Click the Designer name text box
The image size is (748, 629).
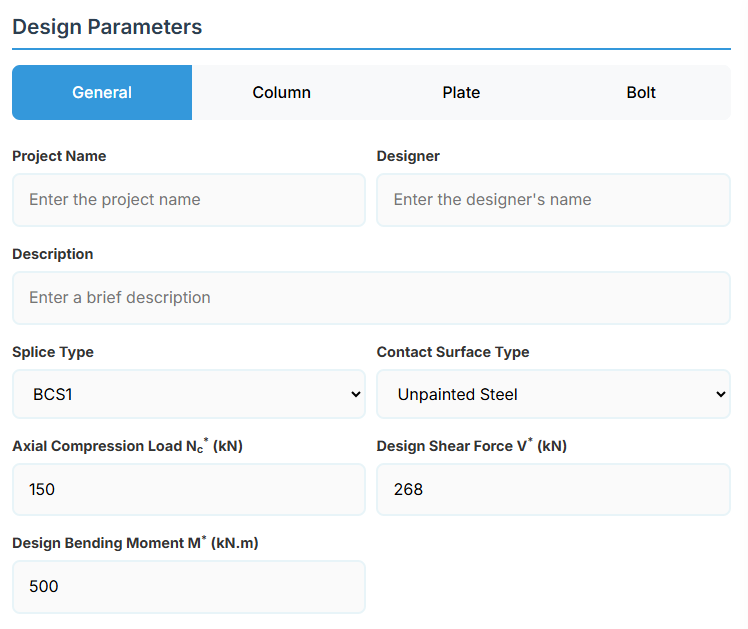tap(553, 200)
